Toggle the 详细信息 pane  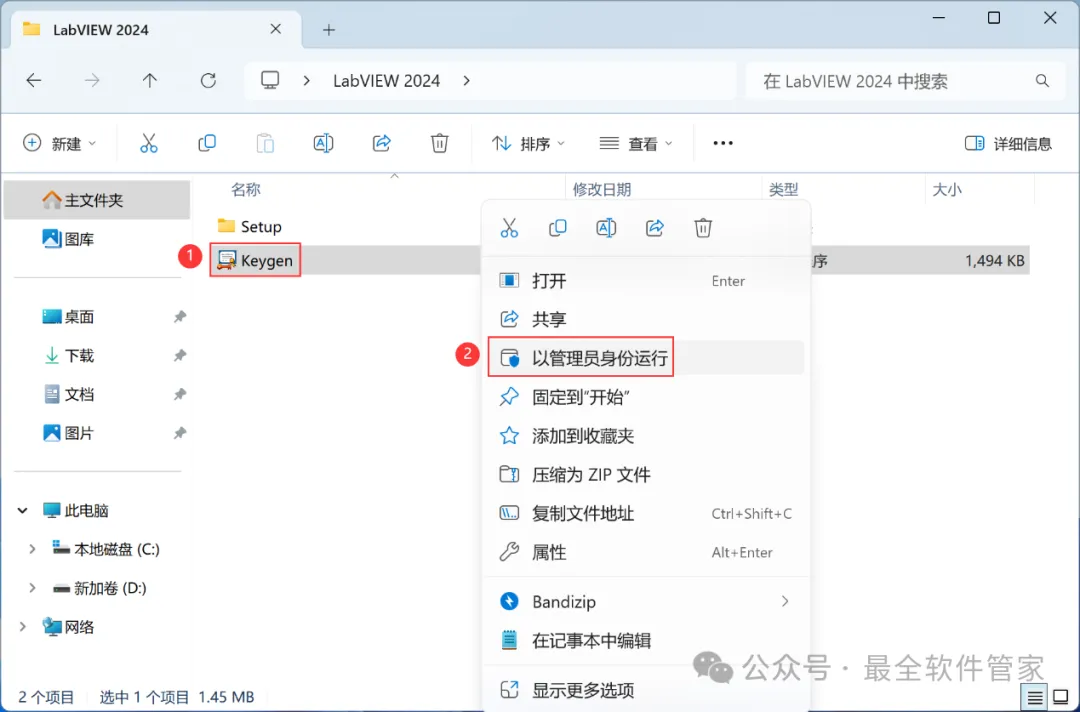click(1008, 143)
